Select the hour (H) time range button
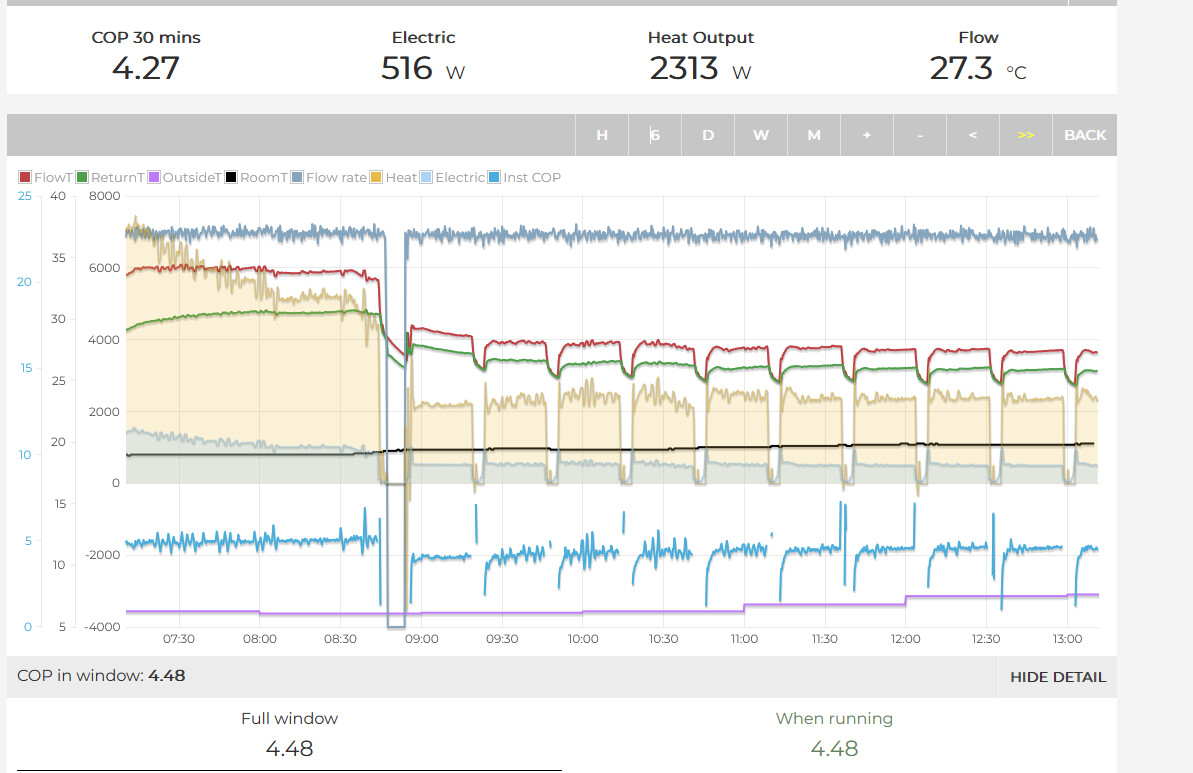Viewport: 1193px width, 773px height. click(602, 135)
